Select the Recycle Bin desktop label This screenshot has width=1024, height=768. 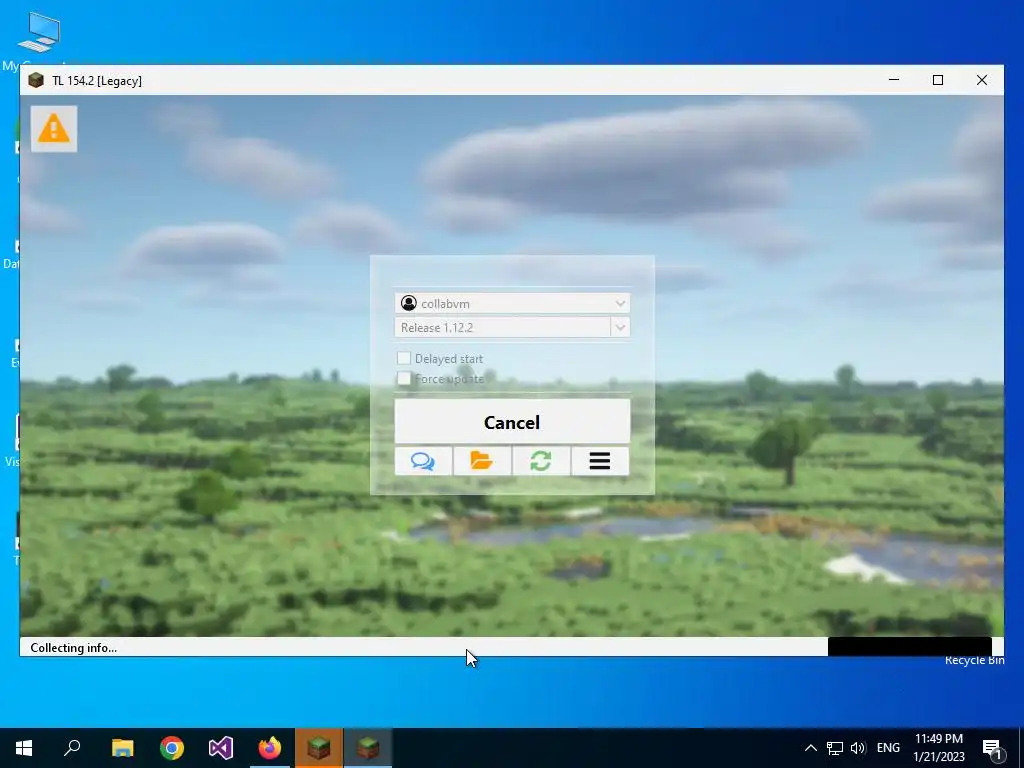coord(974,660)
